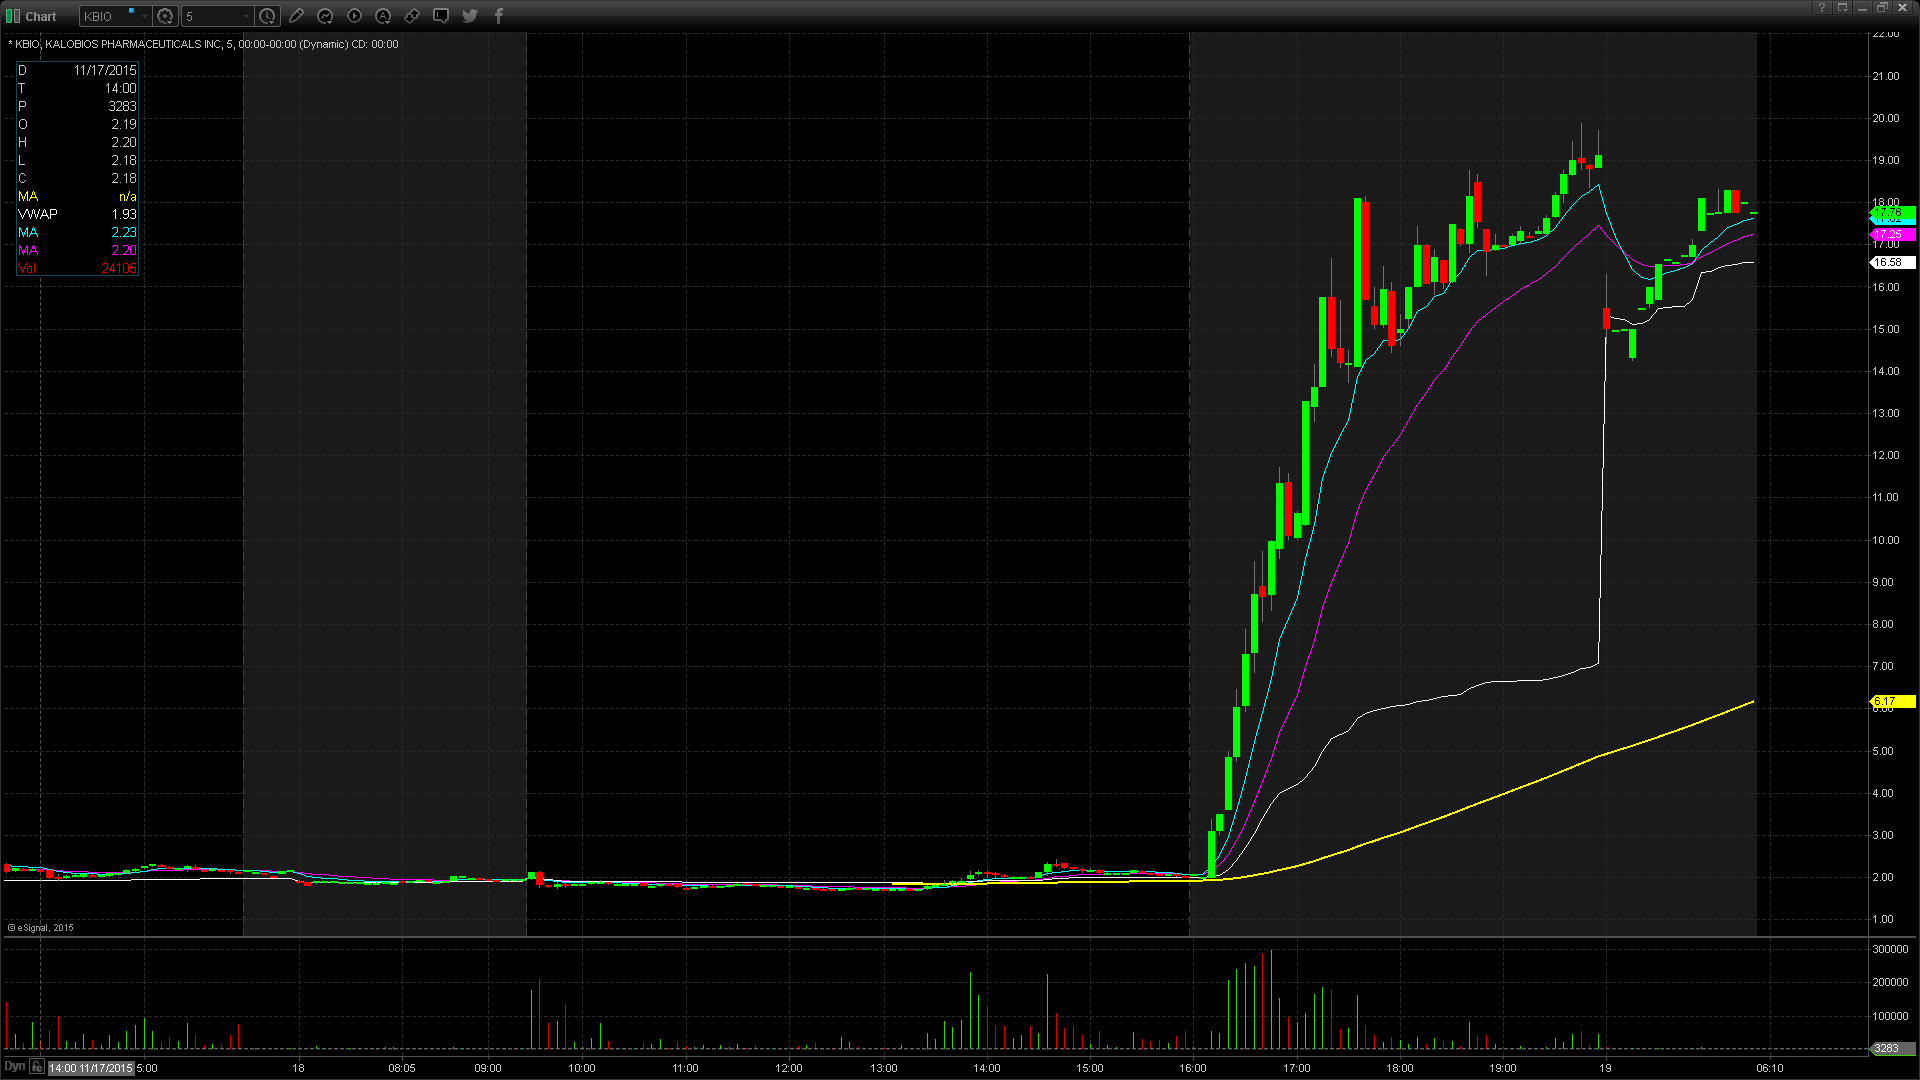Select the Vol row reading 24106
Viewport: 1920px width, 1080px height.
pyautogui.click(x=77, y=268)
